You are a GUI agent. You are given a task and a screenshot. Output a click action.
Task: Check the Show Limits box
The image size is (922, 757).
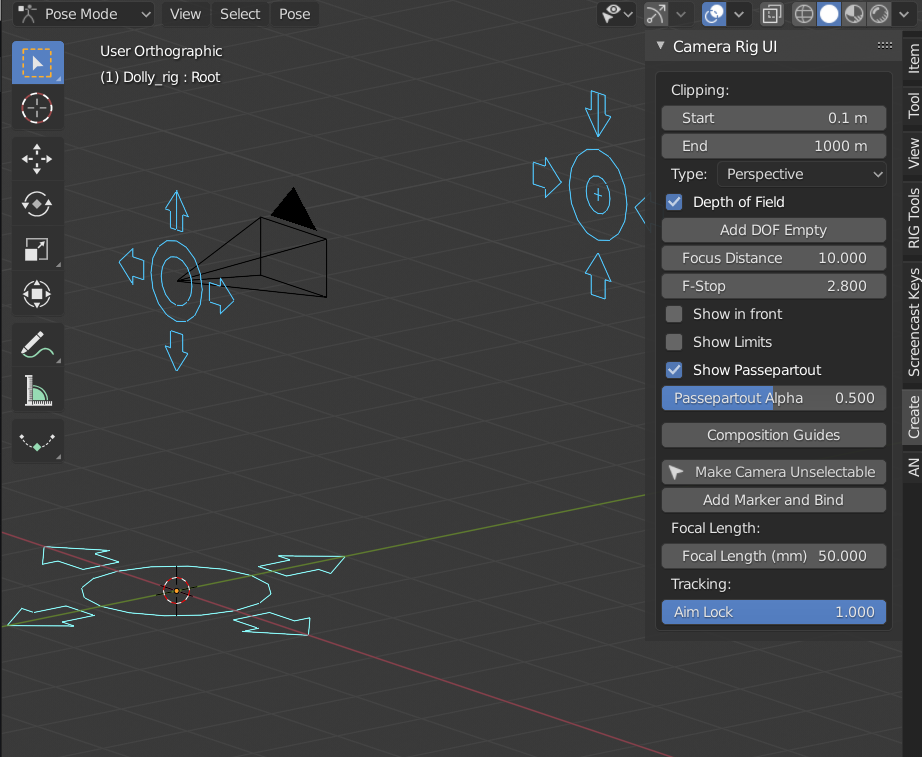[674, 342]
